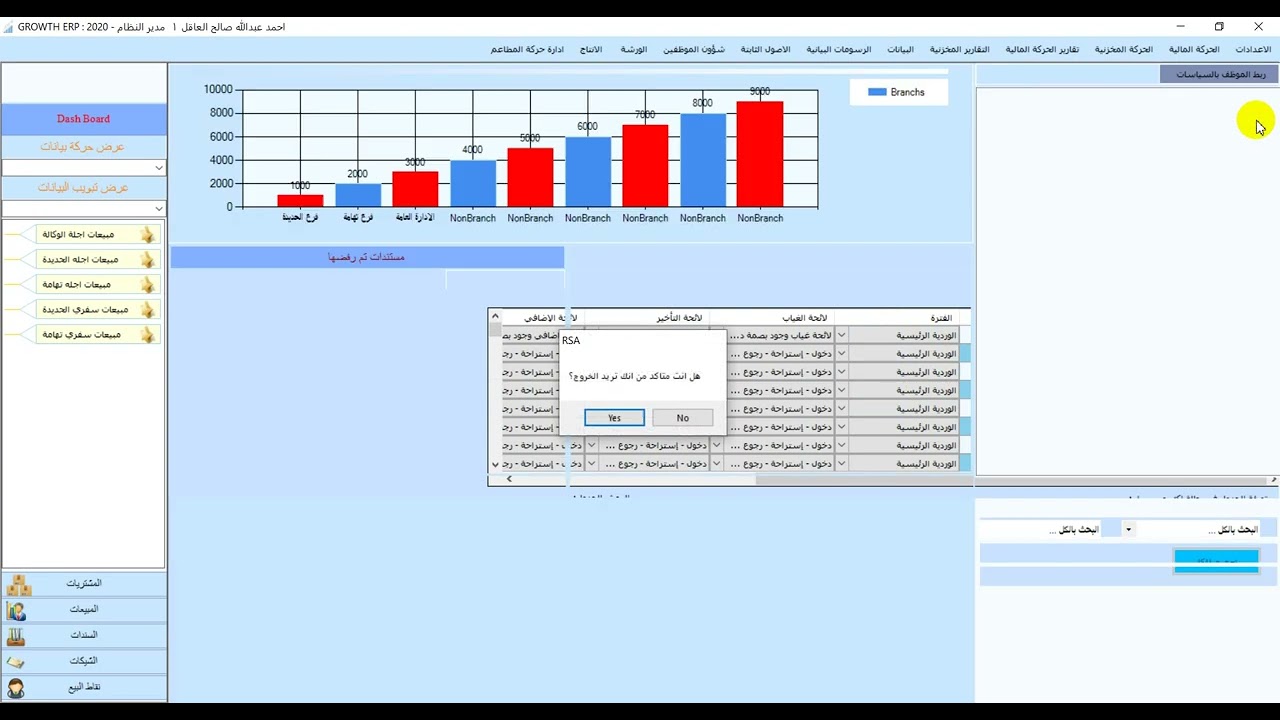Image resolution: width=1280 pixels, height=720 pixels.
Task: Open the نقاط البيع section
Action: (x=84, y=687)
